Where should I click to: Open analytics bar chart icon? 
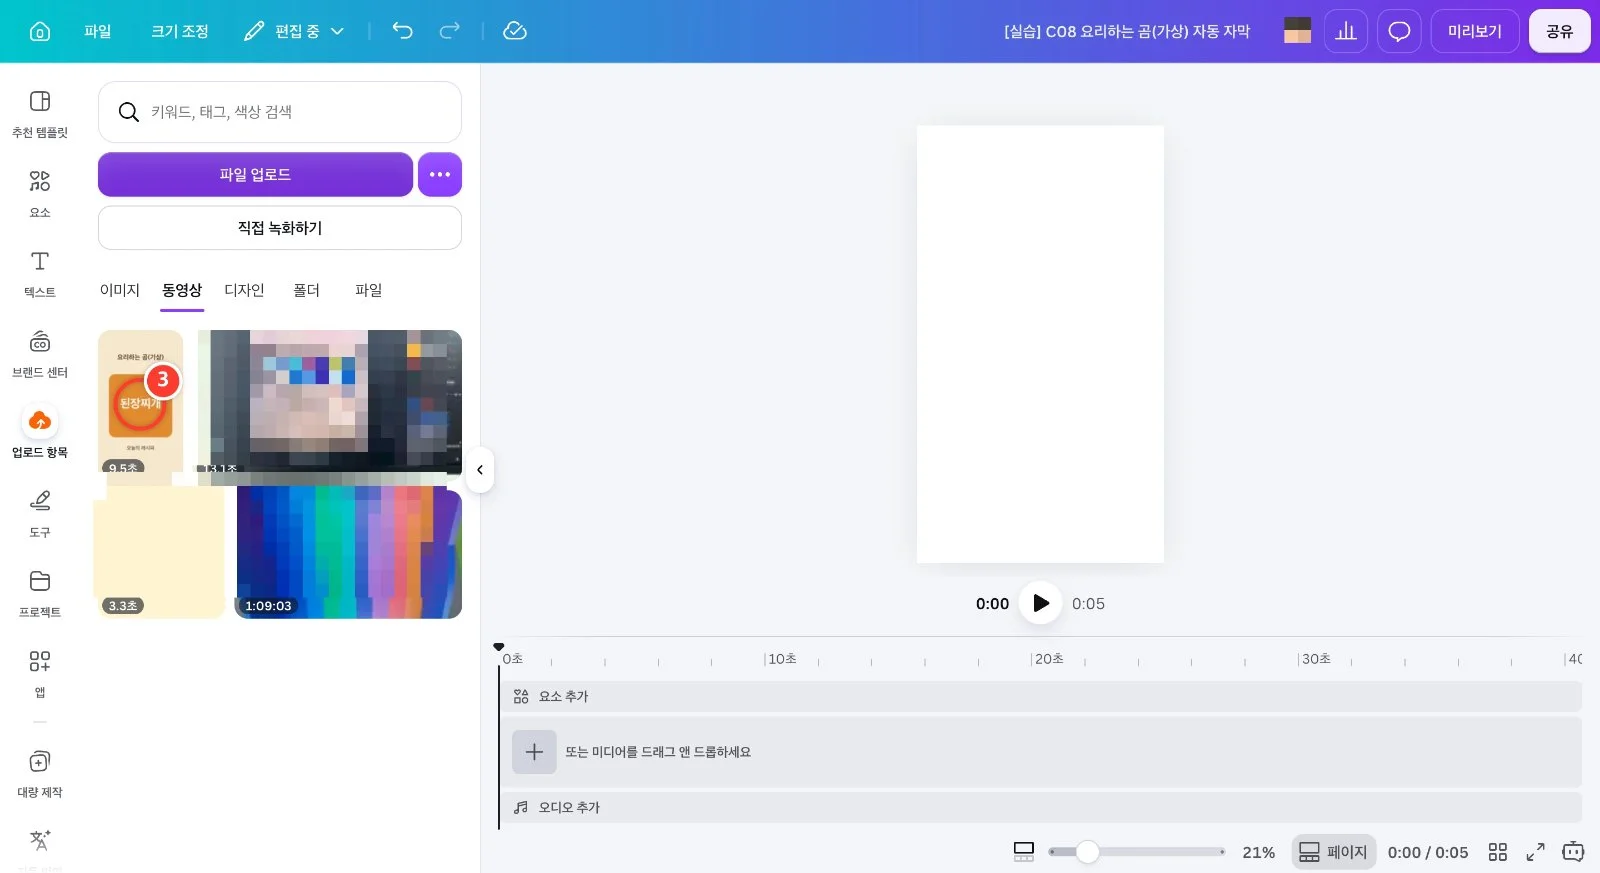tap(1346, 31)
